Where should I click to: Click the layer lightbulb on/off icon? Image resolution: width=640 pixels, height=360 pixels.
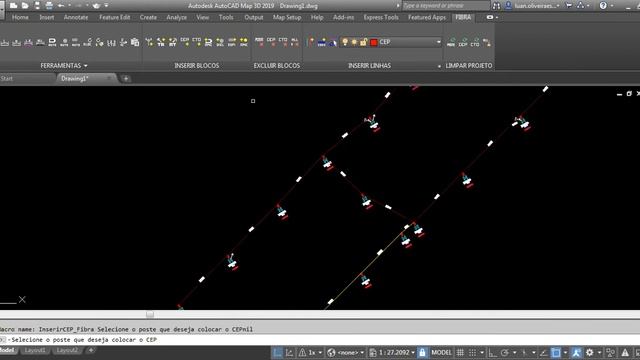pos(345,42)
